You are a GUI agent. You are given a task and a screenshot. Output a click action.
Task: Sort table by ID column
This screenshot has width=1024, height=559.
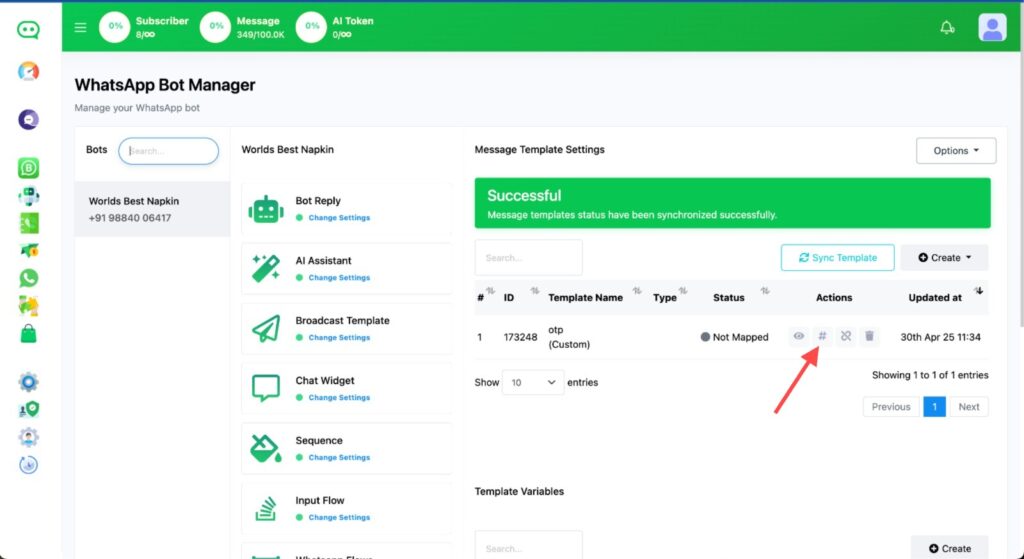point(519,297)
